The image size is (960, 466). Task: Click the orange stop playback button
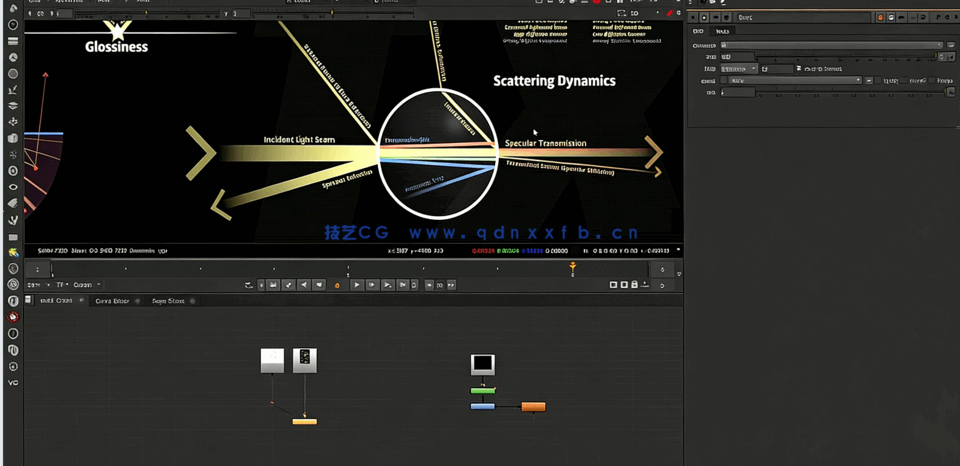tap(337, 285)
